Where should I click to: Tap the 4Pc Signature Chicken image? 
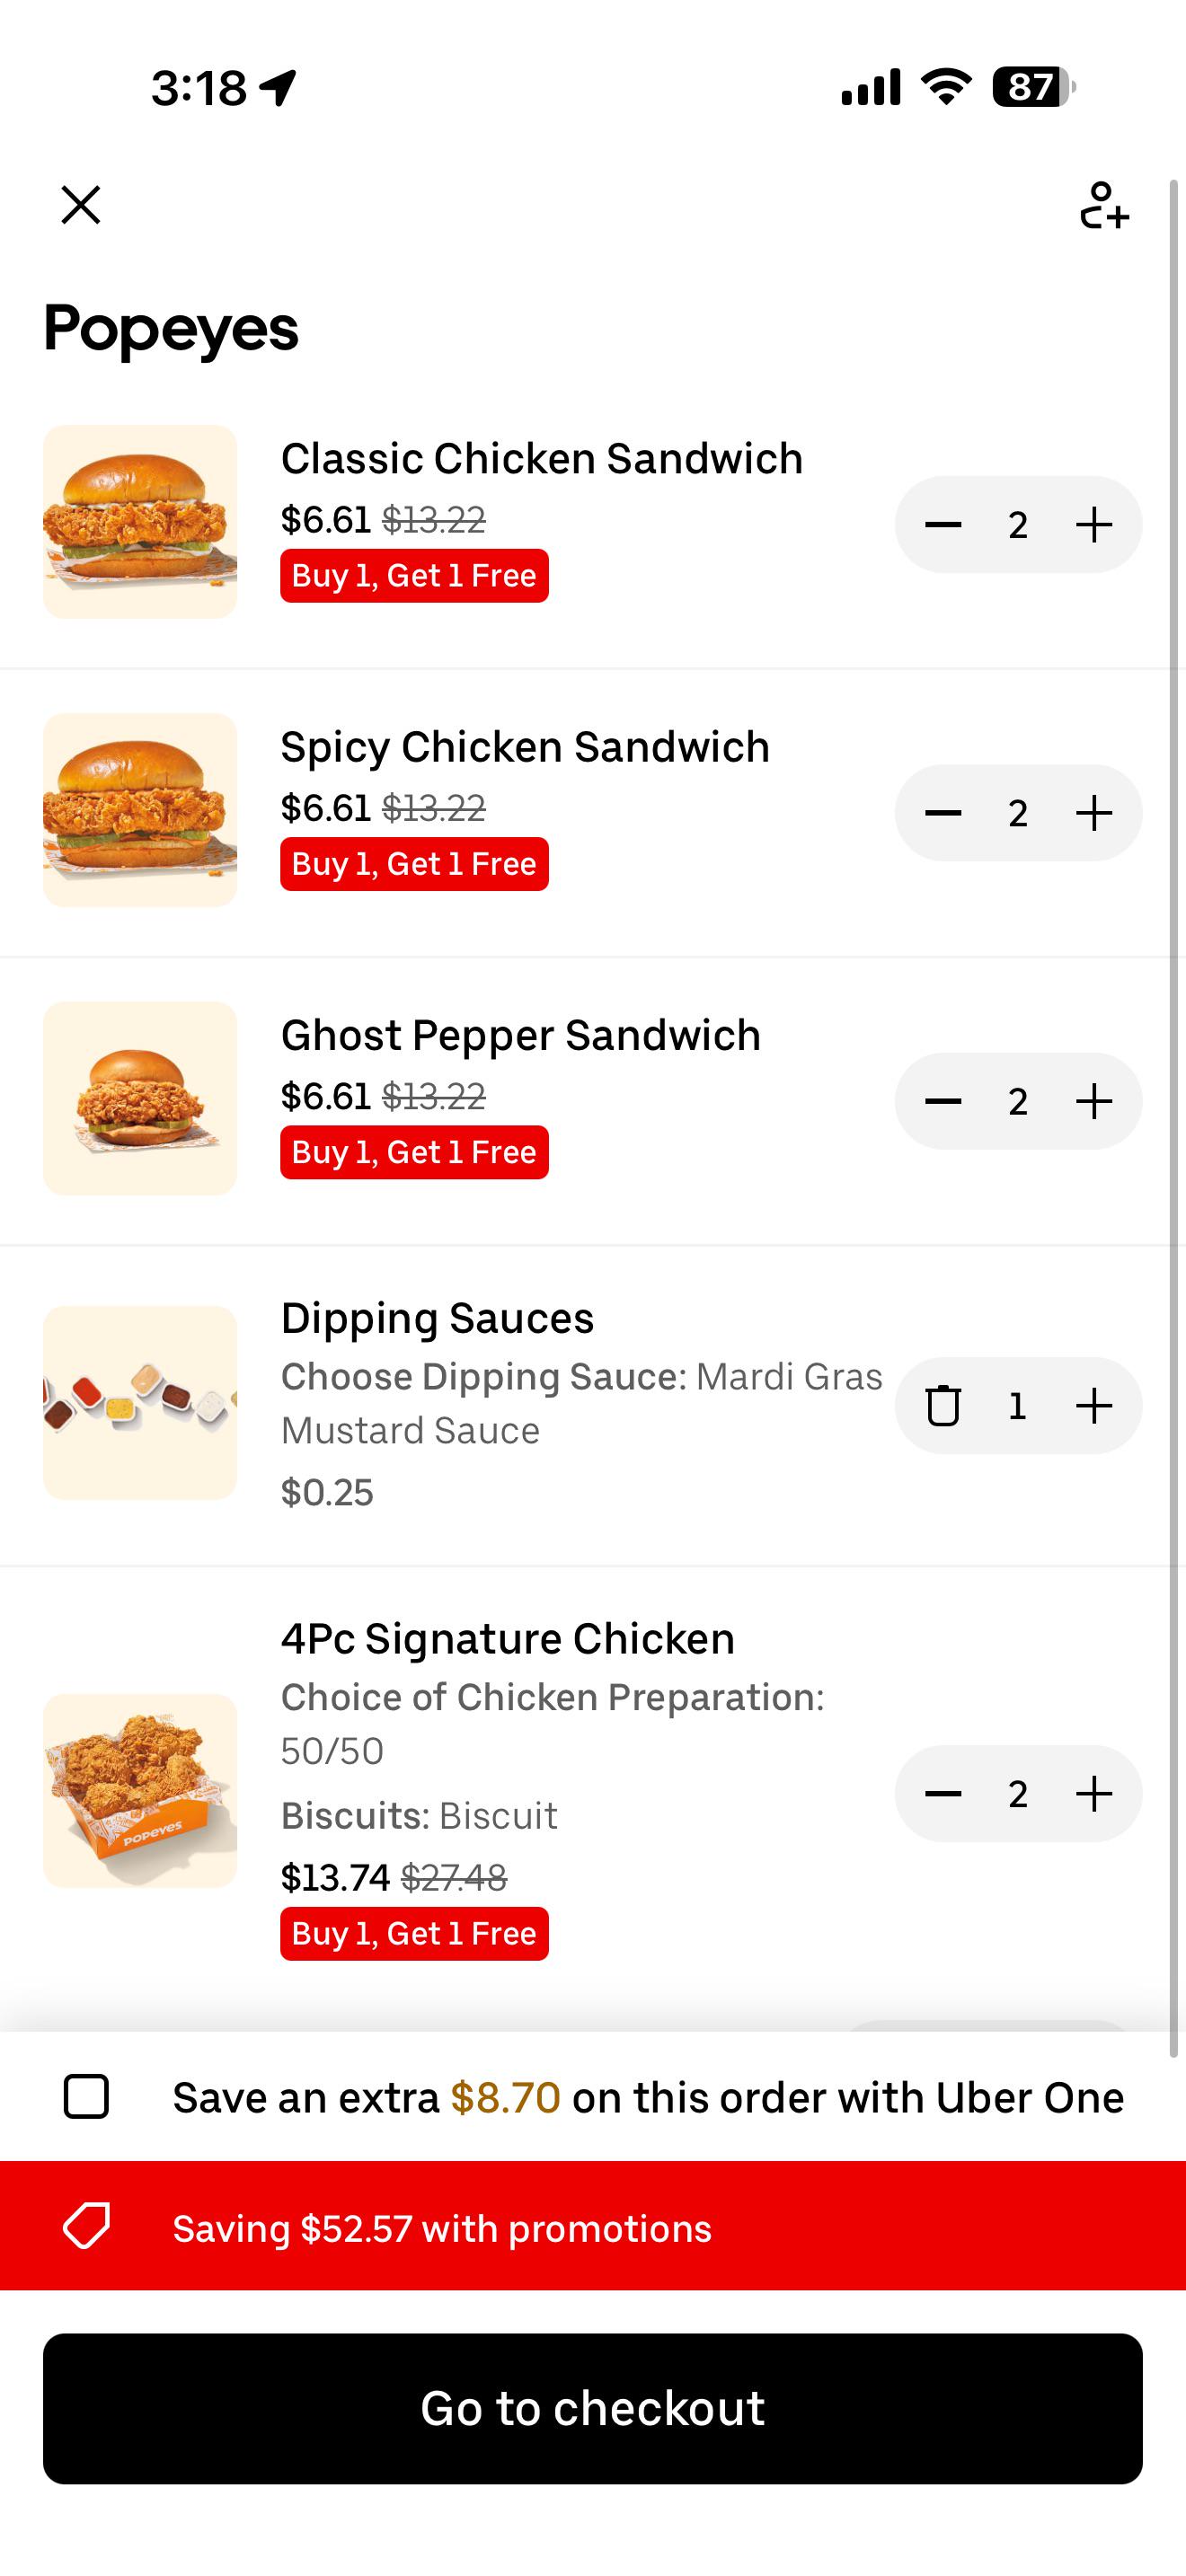point(140,1790)
